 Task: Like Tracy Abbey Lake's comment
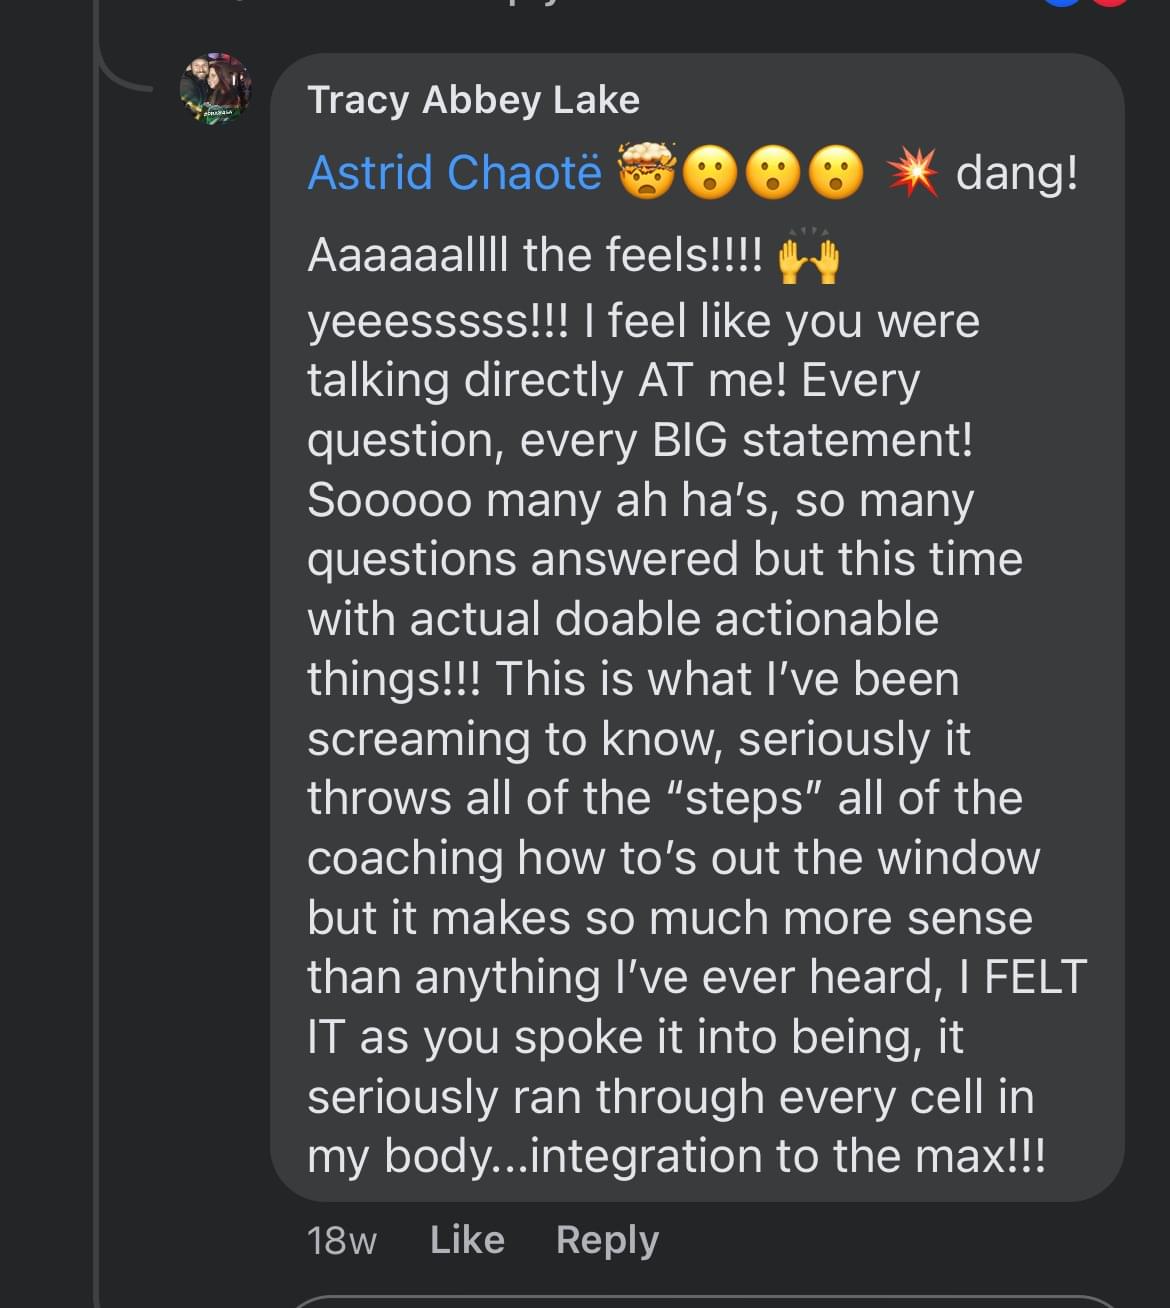[467, 1240]
